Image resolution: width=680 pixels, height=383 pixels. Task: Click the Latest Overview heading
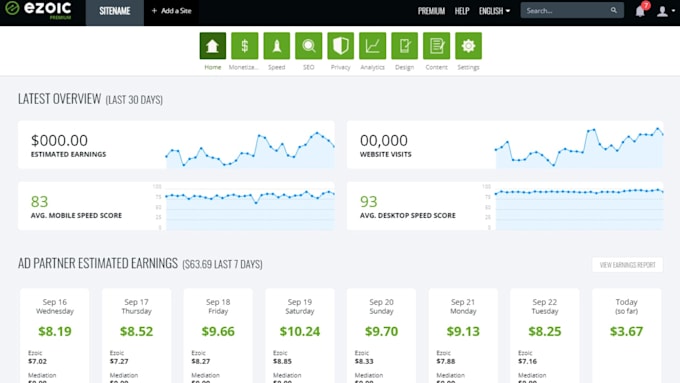click(x=59, y=99)
